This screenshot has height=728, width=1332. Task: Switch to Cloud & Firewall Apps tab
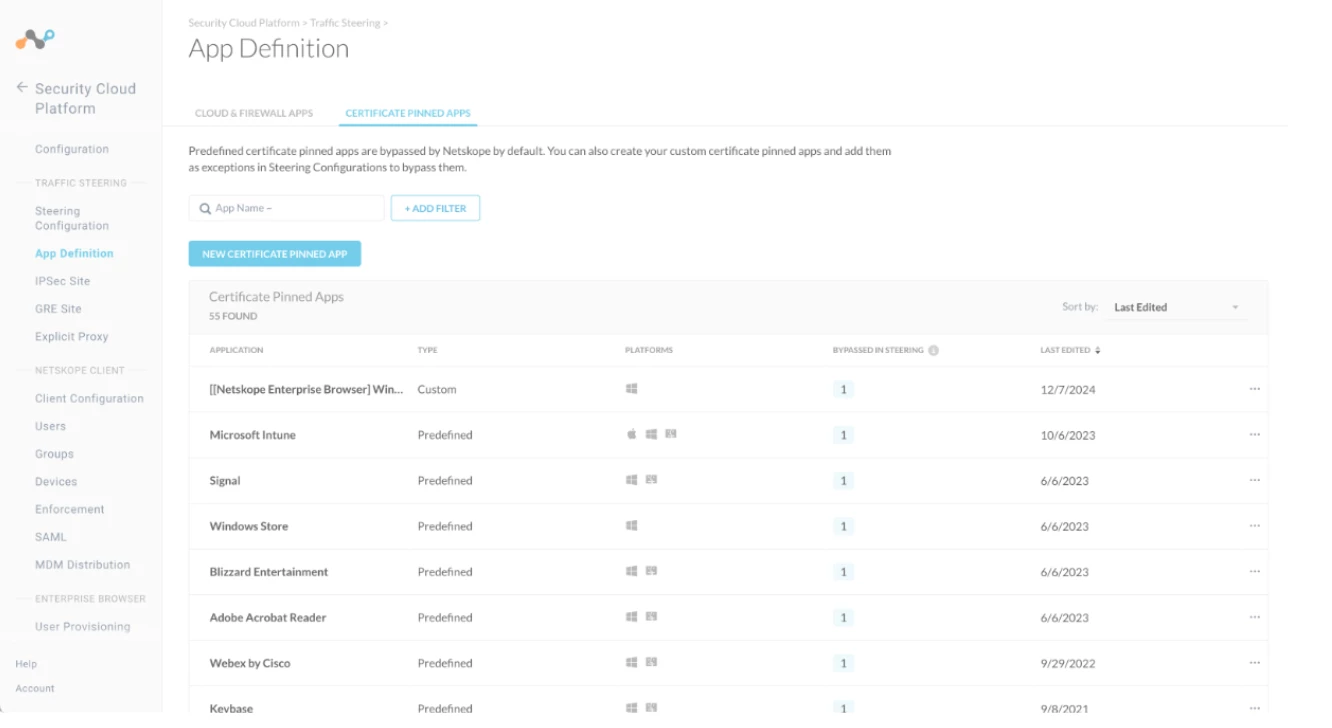(254, 113)
